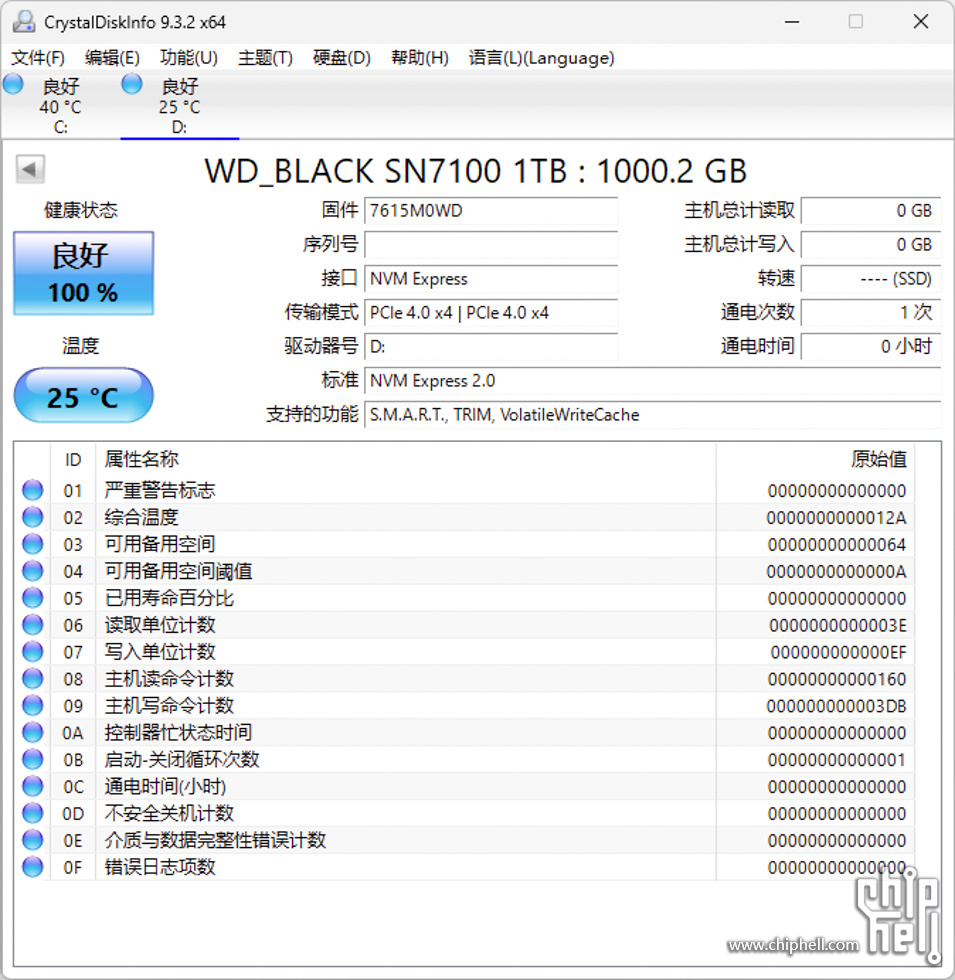Click the 支持的功能 S.M.A.R.T., TRIM field
This screenshot has width=955, height=980.
click(x=652, y=414)
